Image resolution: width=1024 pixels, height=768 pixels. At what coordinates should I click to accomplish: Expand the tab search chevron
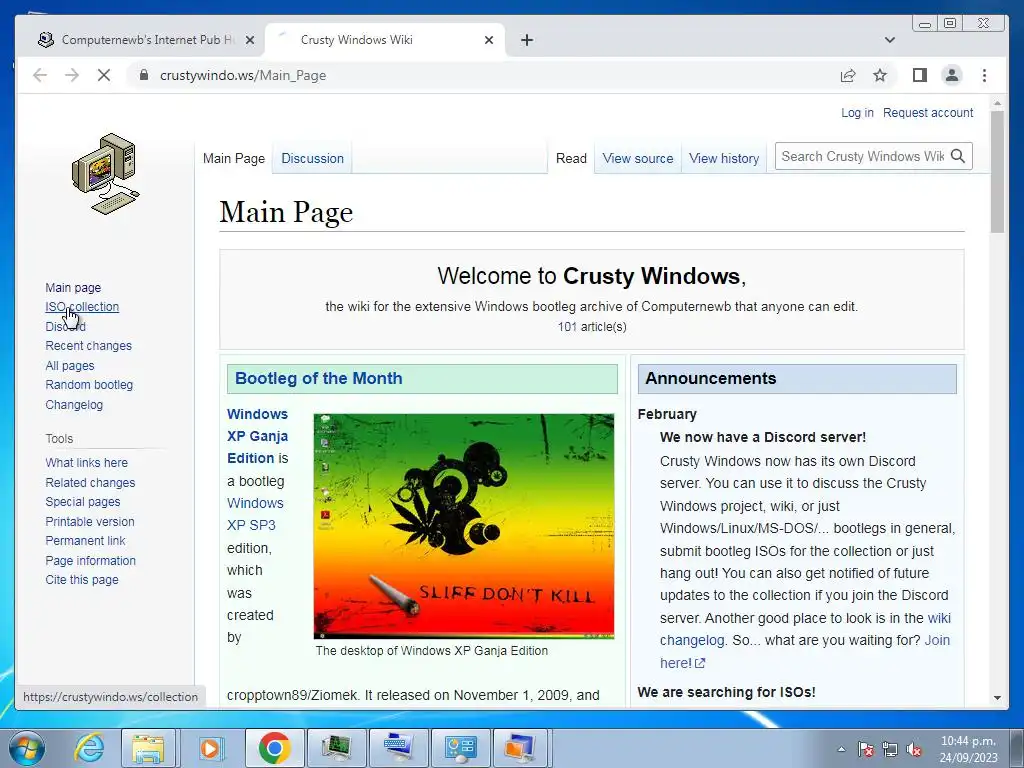[889, 40]
